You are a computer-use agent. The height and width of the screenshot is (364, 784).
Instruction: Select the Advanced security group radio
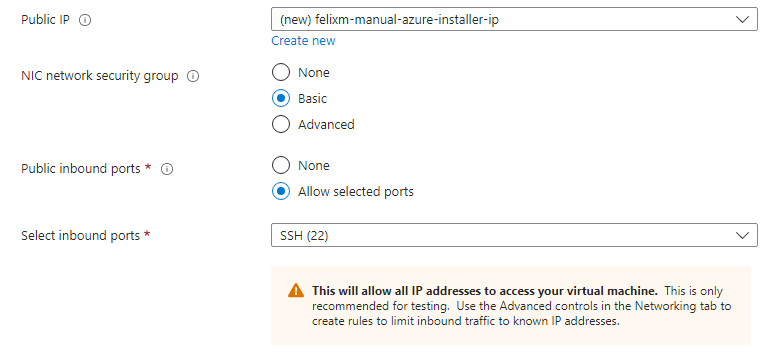[x=281, y=124]
